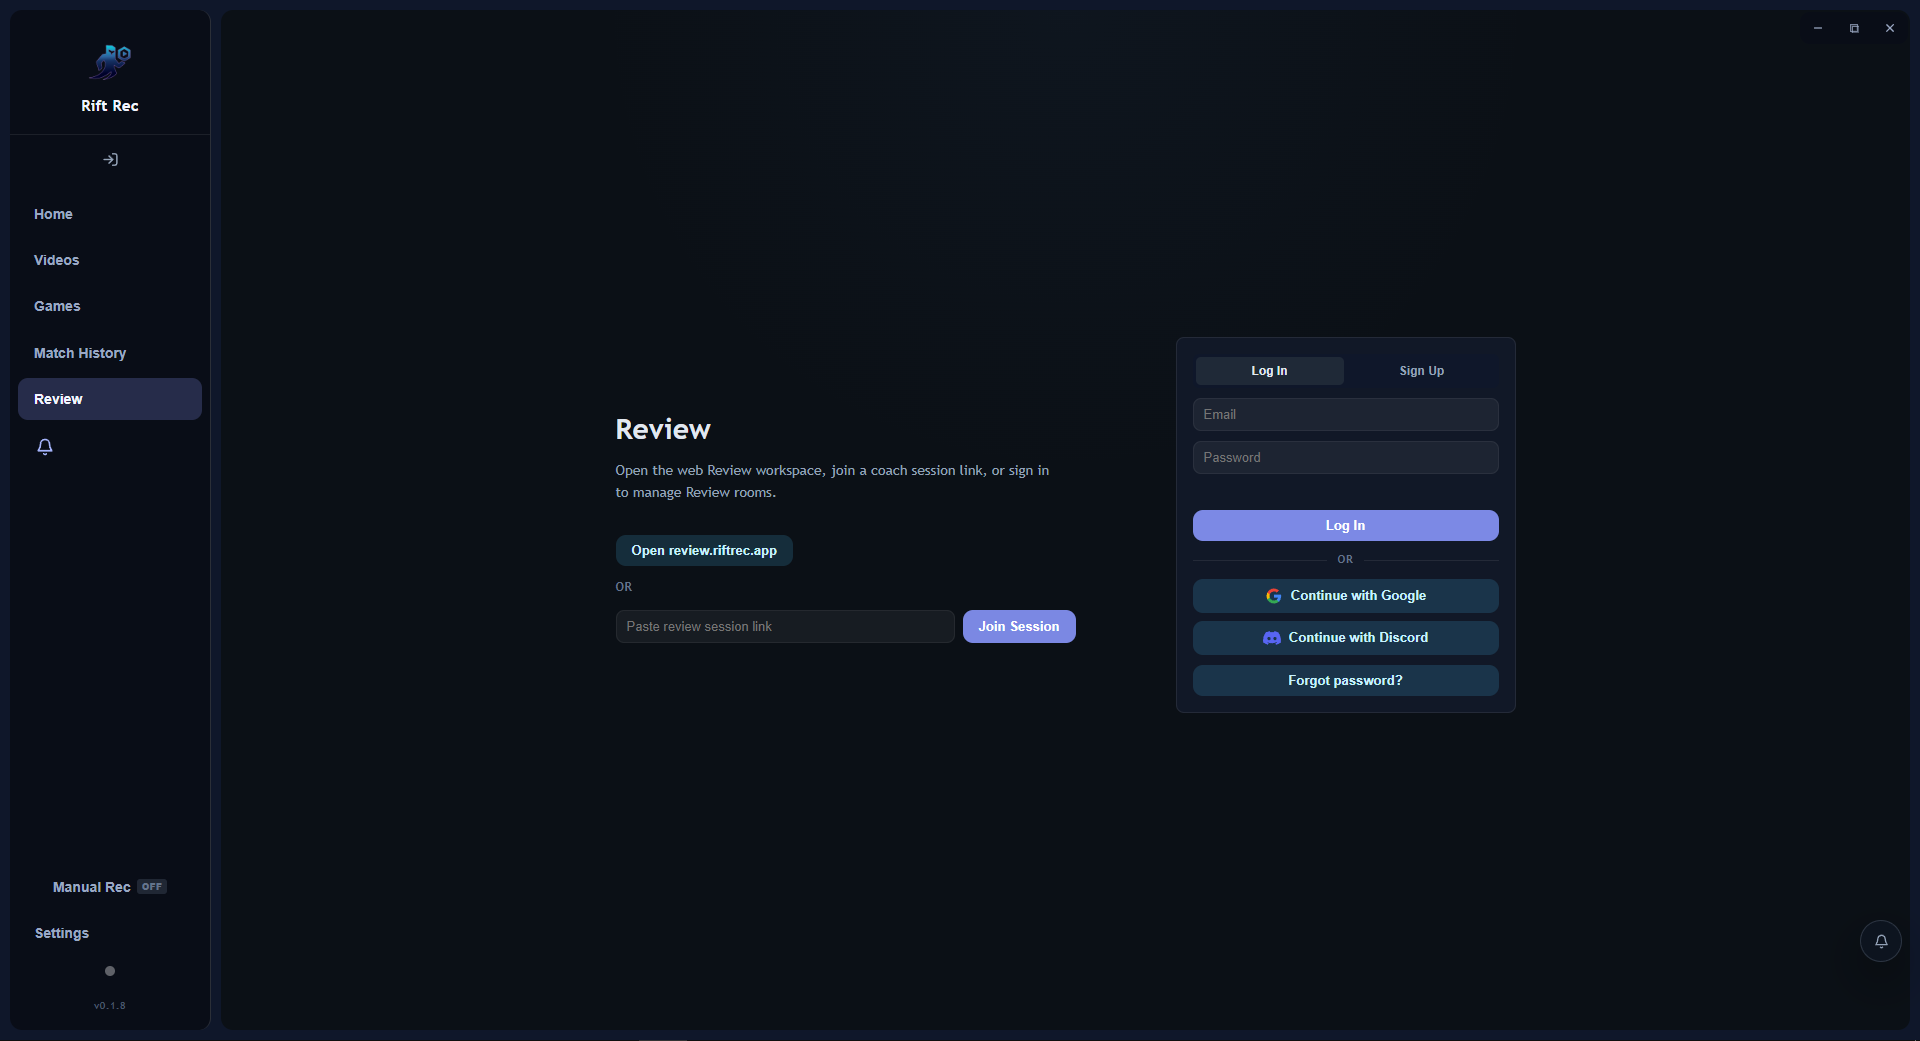
Task: Continue with Discord sign-in
Action: pos(1345,638)
